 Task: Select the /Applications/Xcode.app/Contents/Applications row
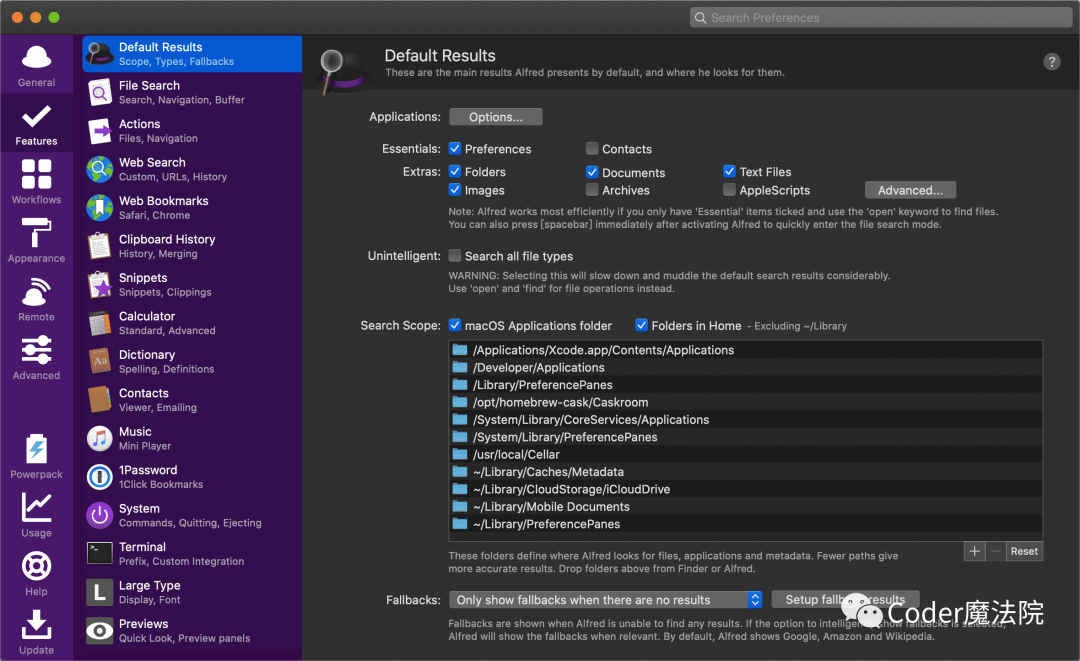pos(745,350)
